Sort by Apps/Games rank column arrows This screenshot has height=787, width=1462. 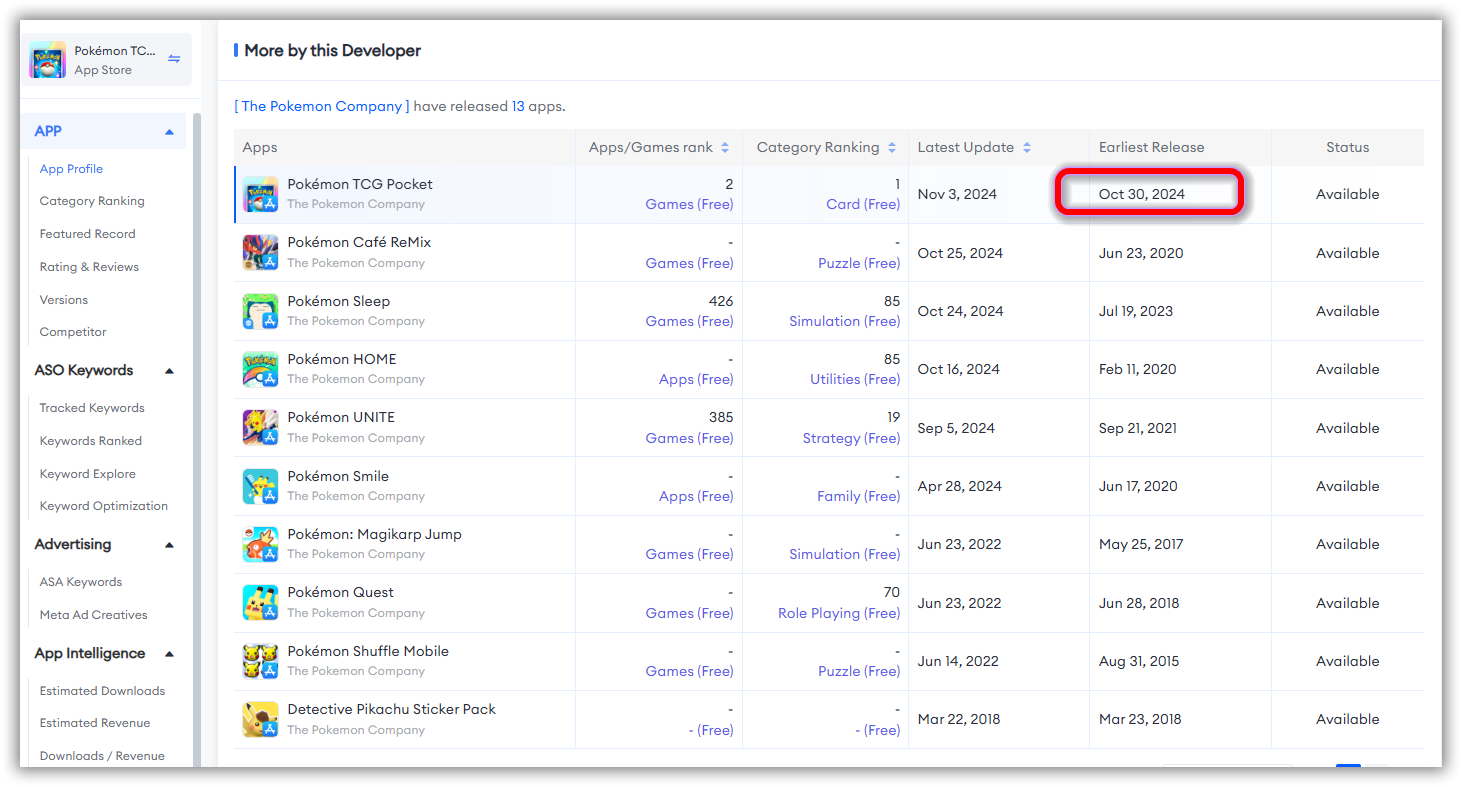point(725,148)
